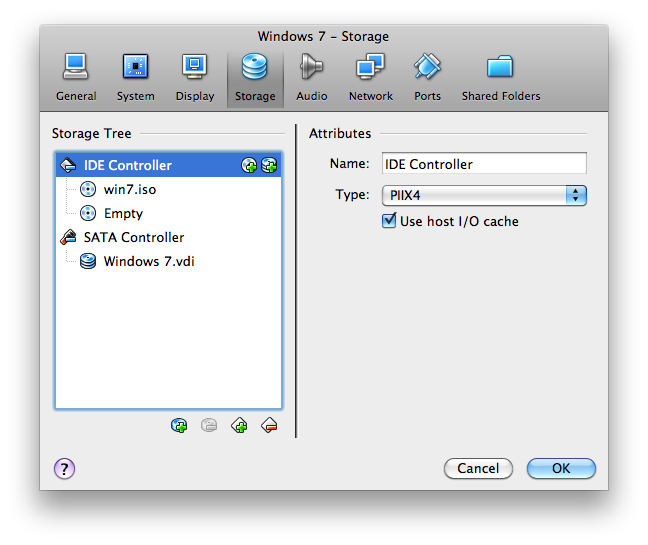Image resolution: width=648 pixels, height=545 pixels.
Task: Select win7.iso in storage tree
Action: pos(169,189)
